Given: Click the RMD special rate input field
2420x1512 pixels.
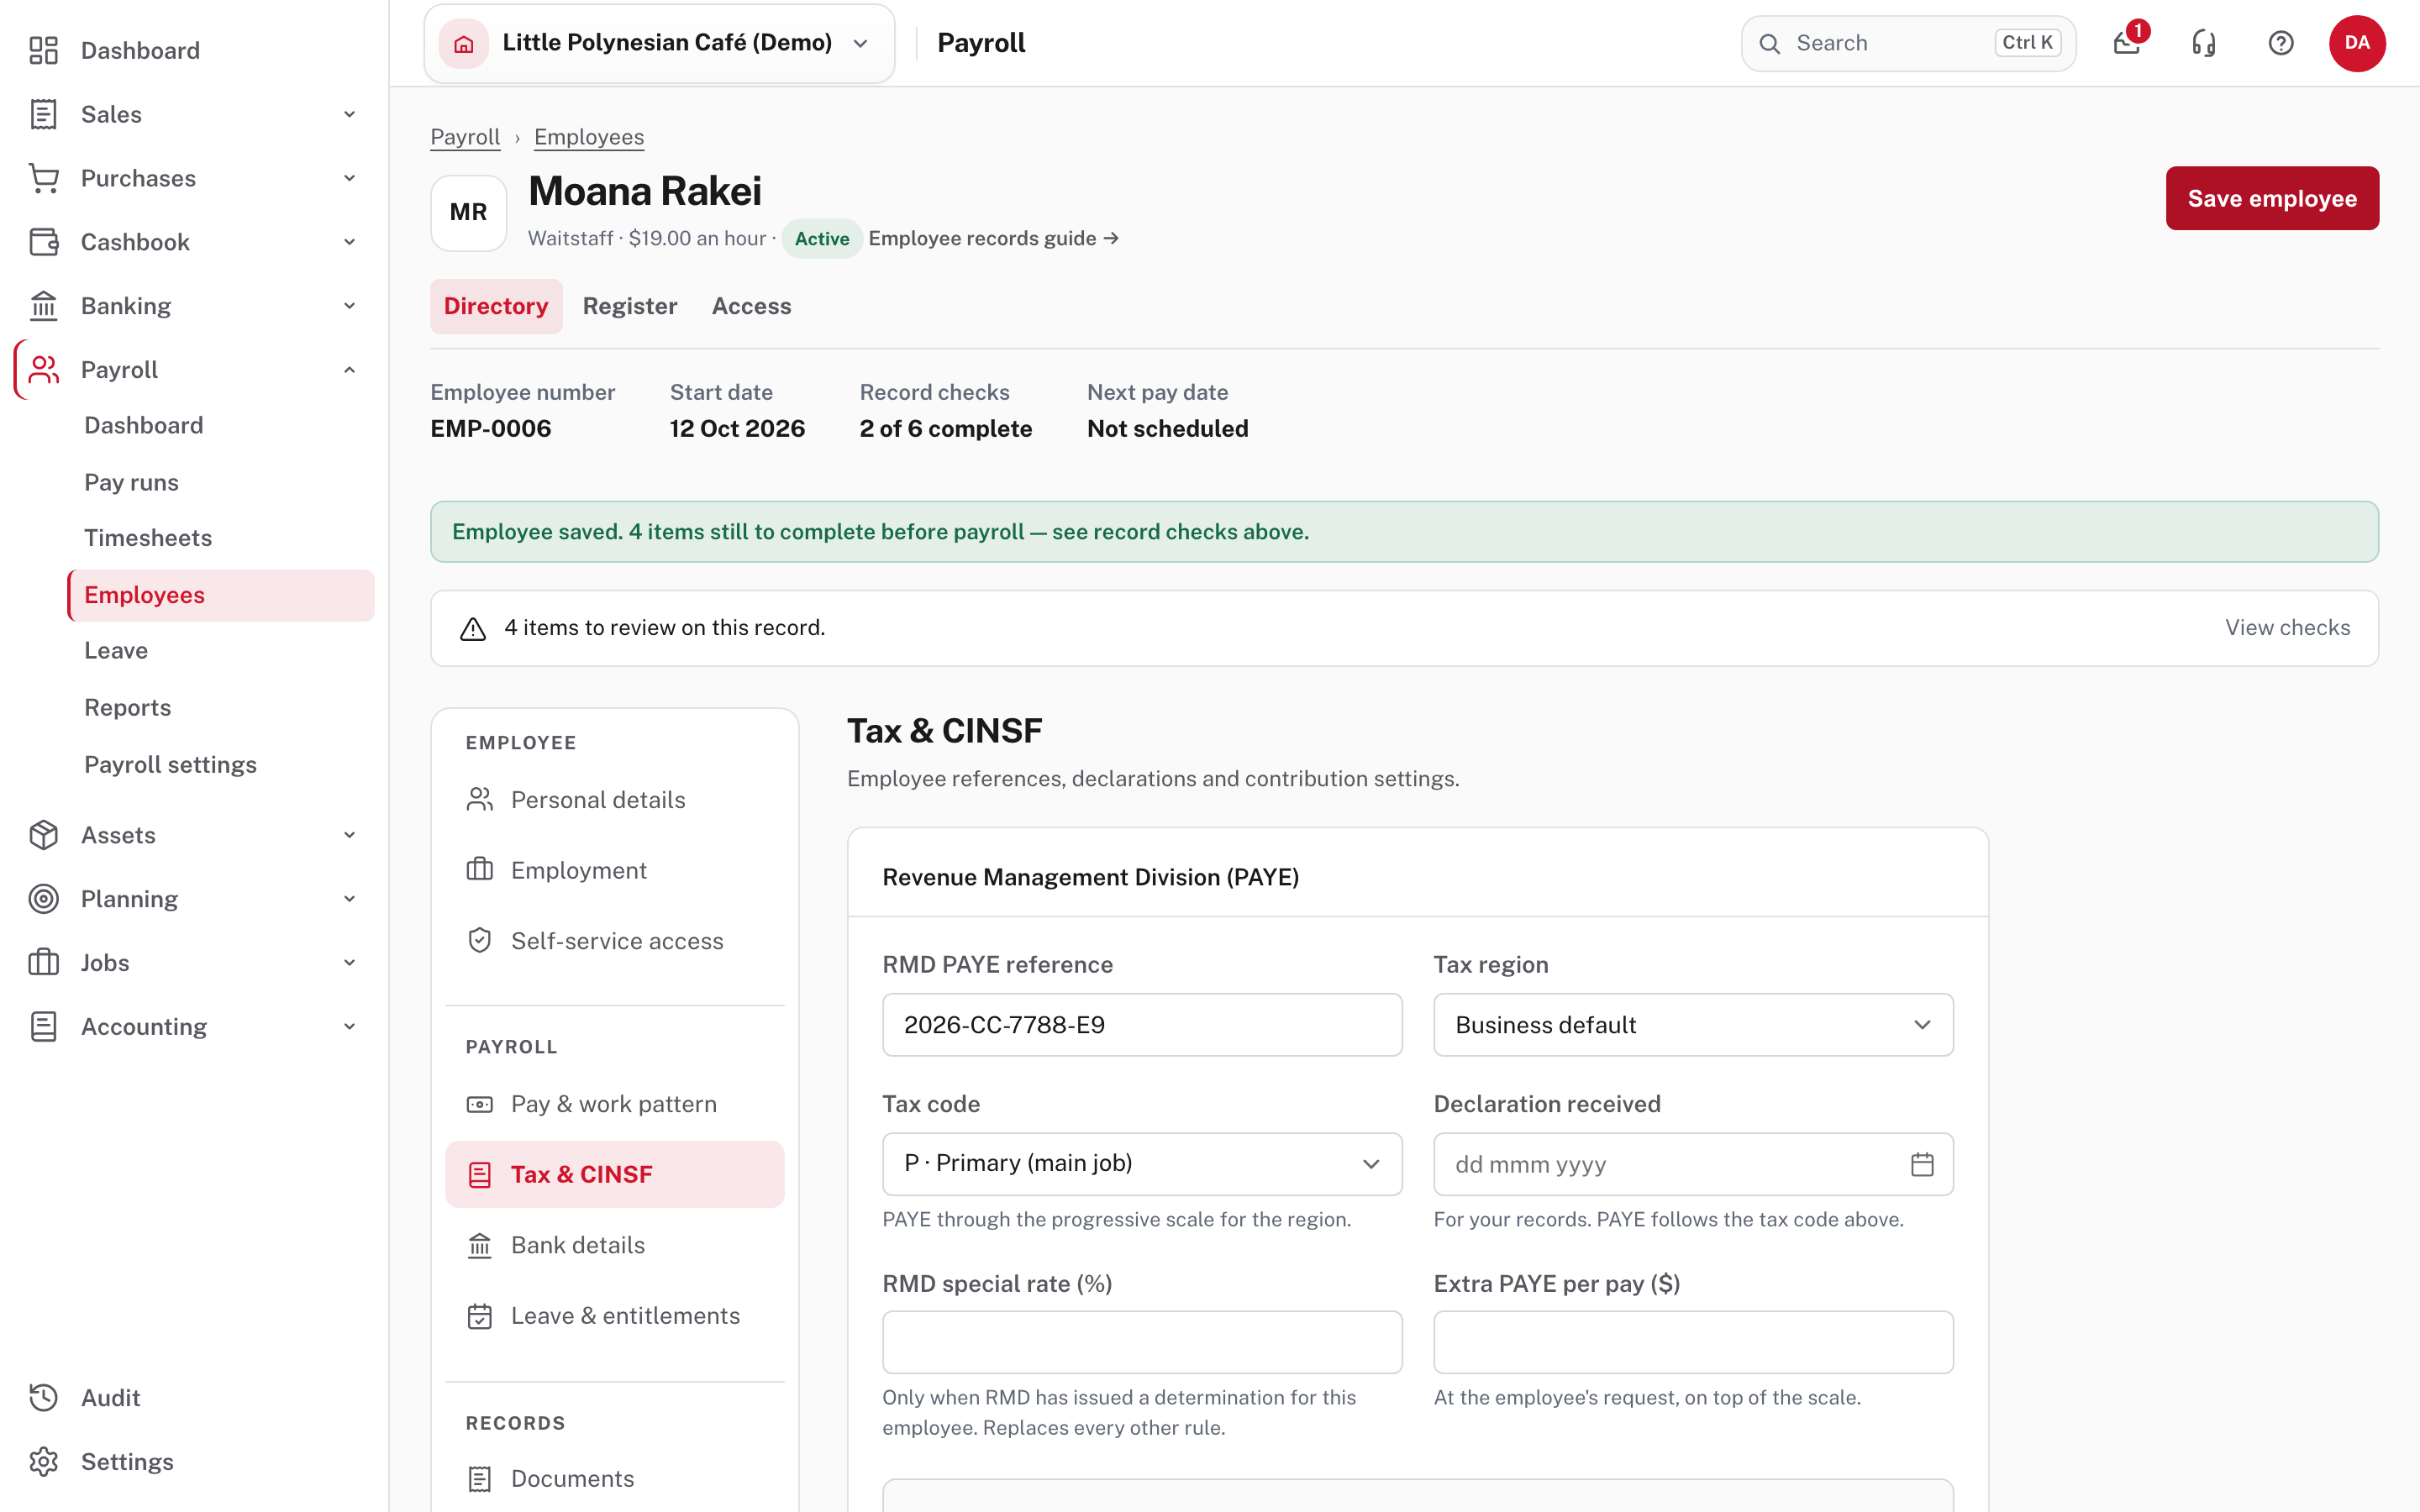Looking at the screenshot, I should click(x=1142, y=1342).
